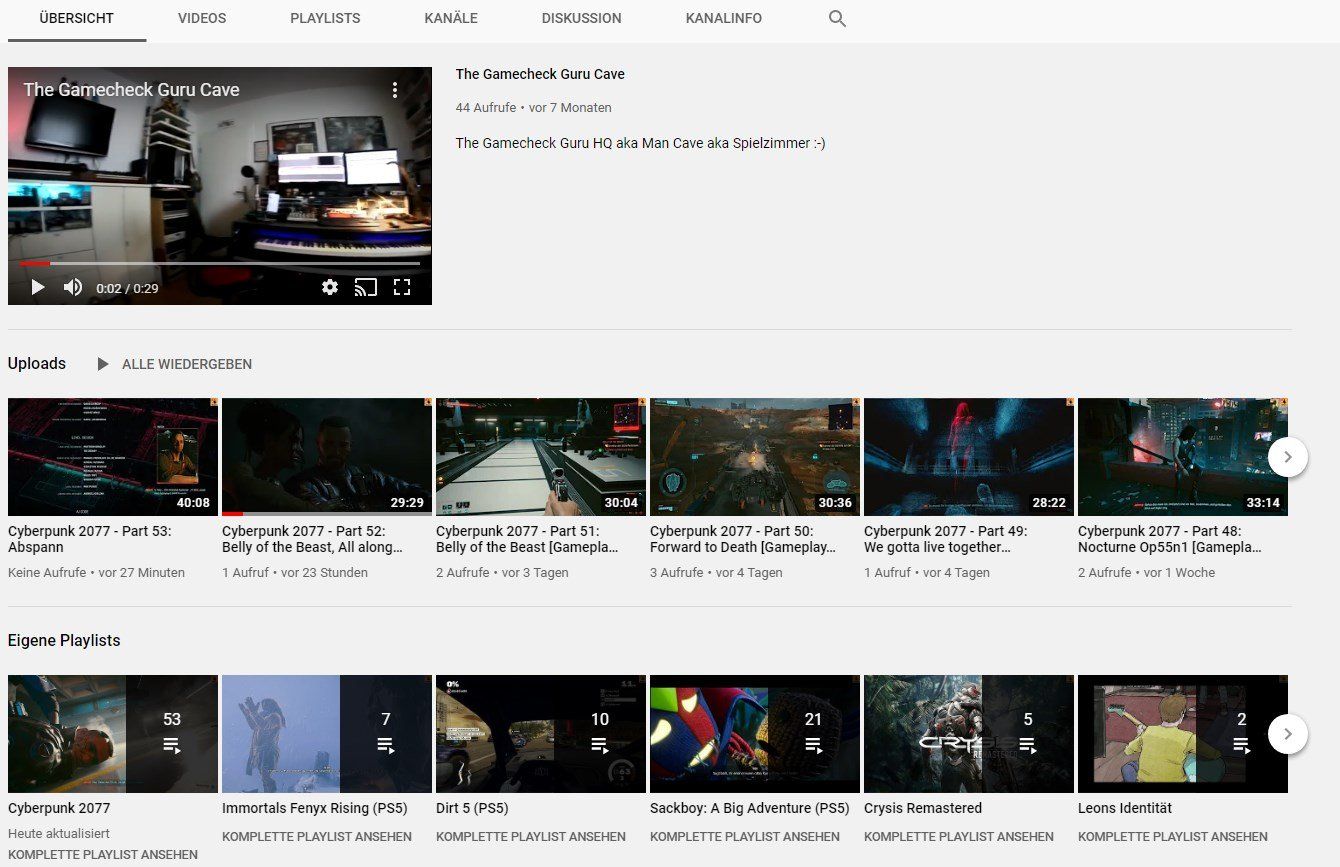Click the 'Crysis Remastered' playlist title

pyautogui.click(x=923, y=808)
